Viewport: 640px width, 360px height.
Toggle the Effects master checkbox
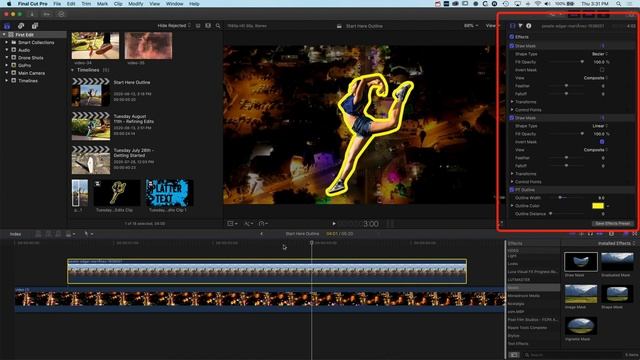point(511,37)
